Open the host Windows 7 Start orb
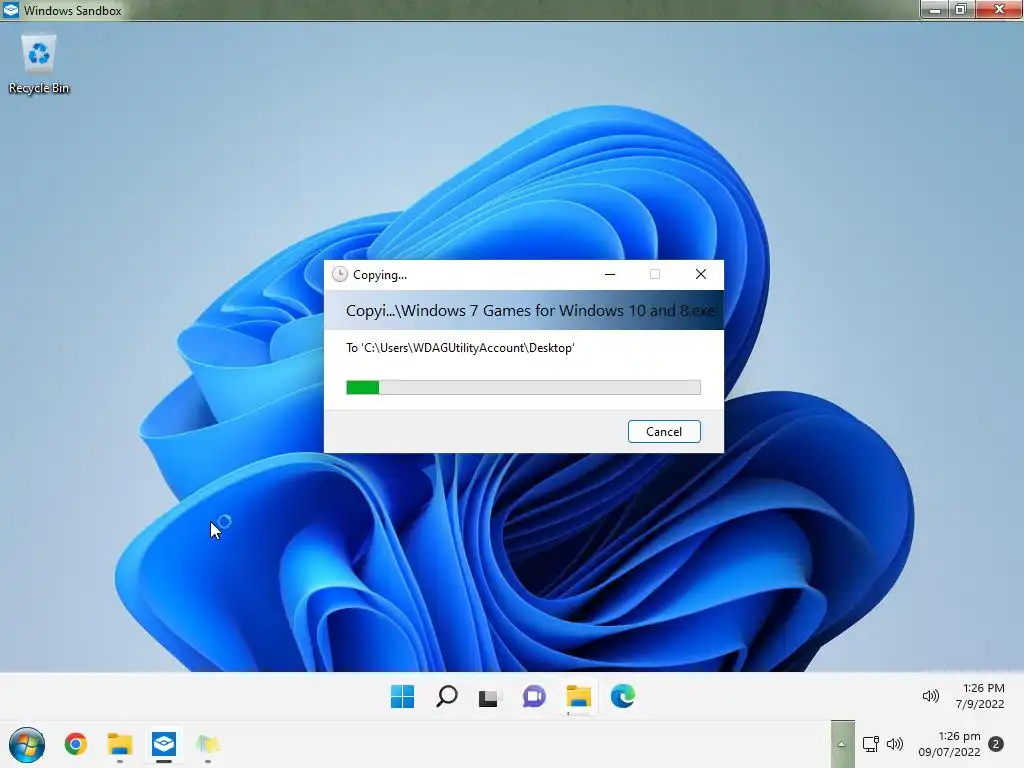 27,744
